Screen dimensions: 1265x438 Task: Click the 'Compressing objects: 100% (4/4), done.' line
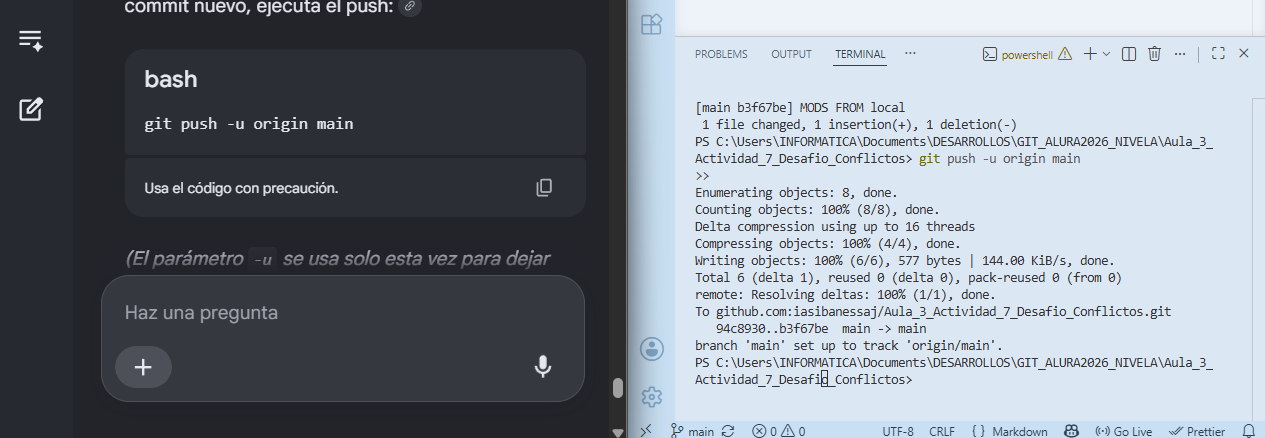(828, 243)
